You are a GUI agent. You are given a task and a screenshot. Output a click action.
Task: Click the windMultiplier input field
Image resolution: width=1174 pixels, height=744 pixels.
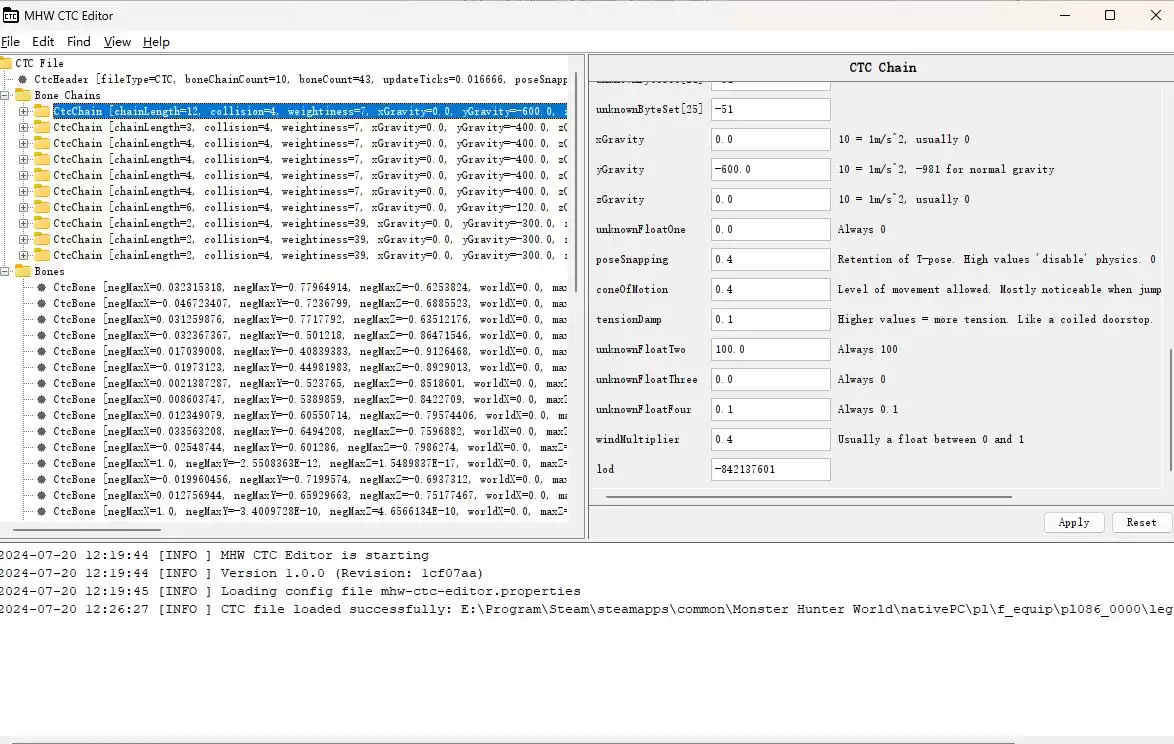pos(770,439)
